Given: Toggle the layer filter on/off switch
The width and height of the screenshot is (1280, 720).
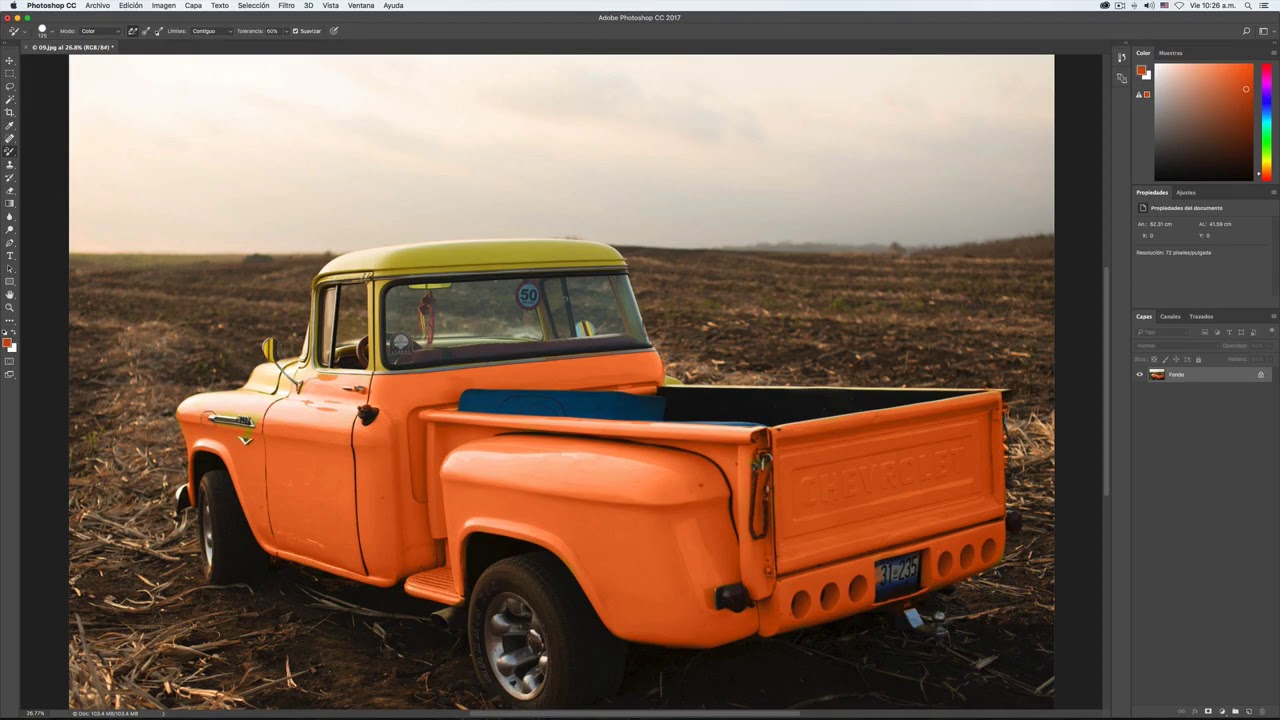Looking at the screenshot, I should coord(1272,331).
